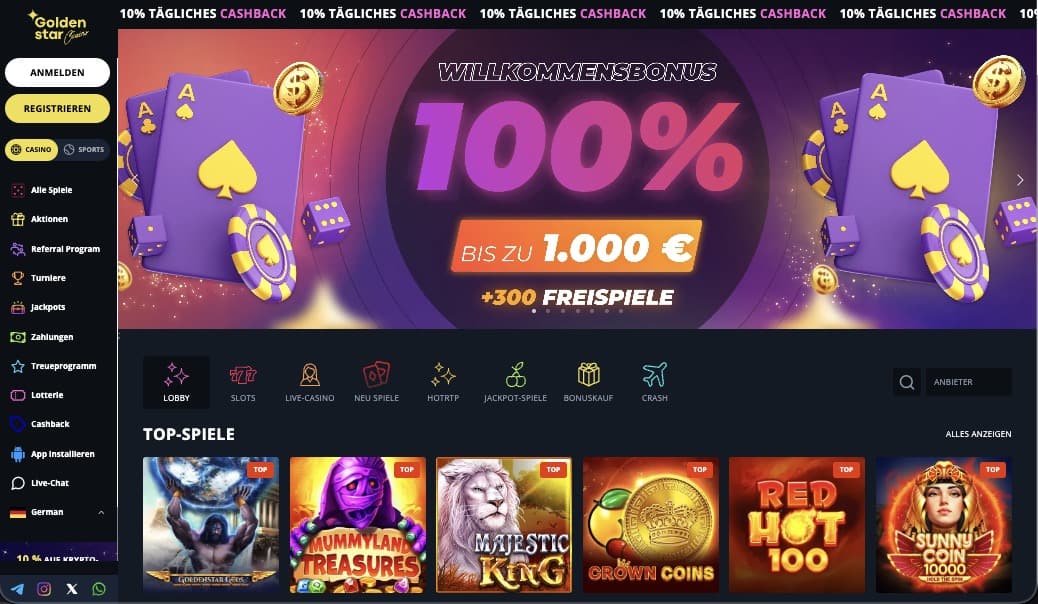Open Anbieter provider dropdown
The image size is (1038, 604).
pyautogui.click(x=968, y=382)
